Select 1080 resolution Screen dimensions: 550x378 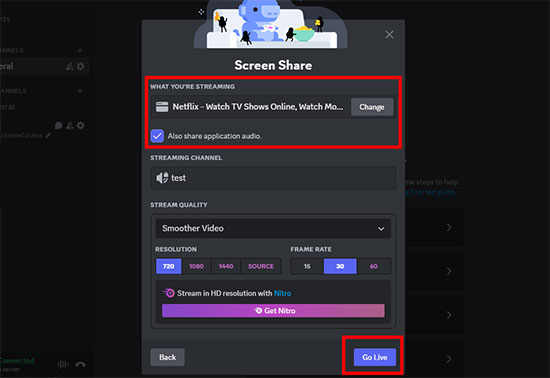click(196, 266)
